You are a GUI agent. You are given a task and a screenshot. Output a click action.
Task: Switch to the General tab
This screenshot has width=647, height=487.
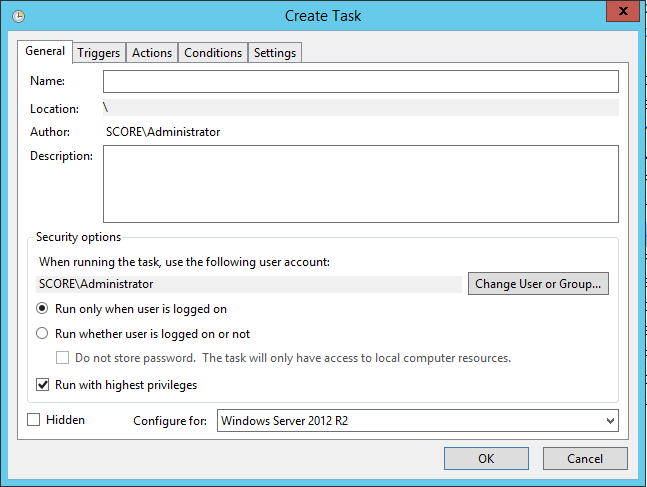pyautogui.click(x=45, y=52)
